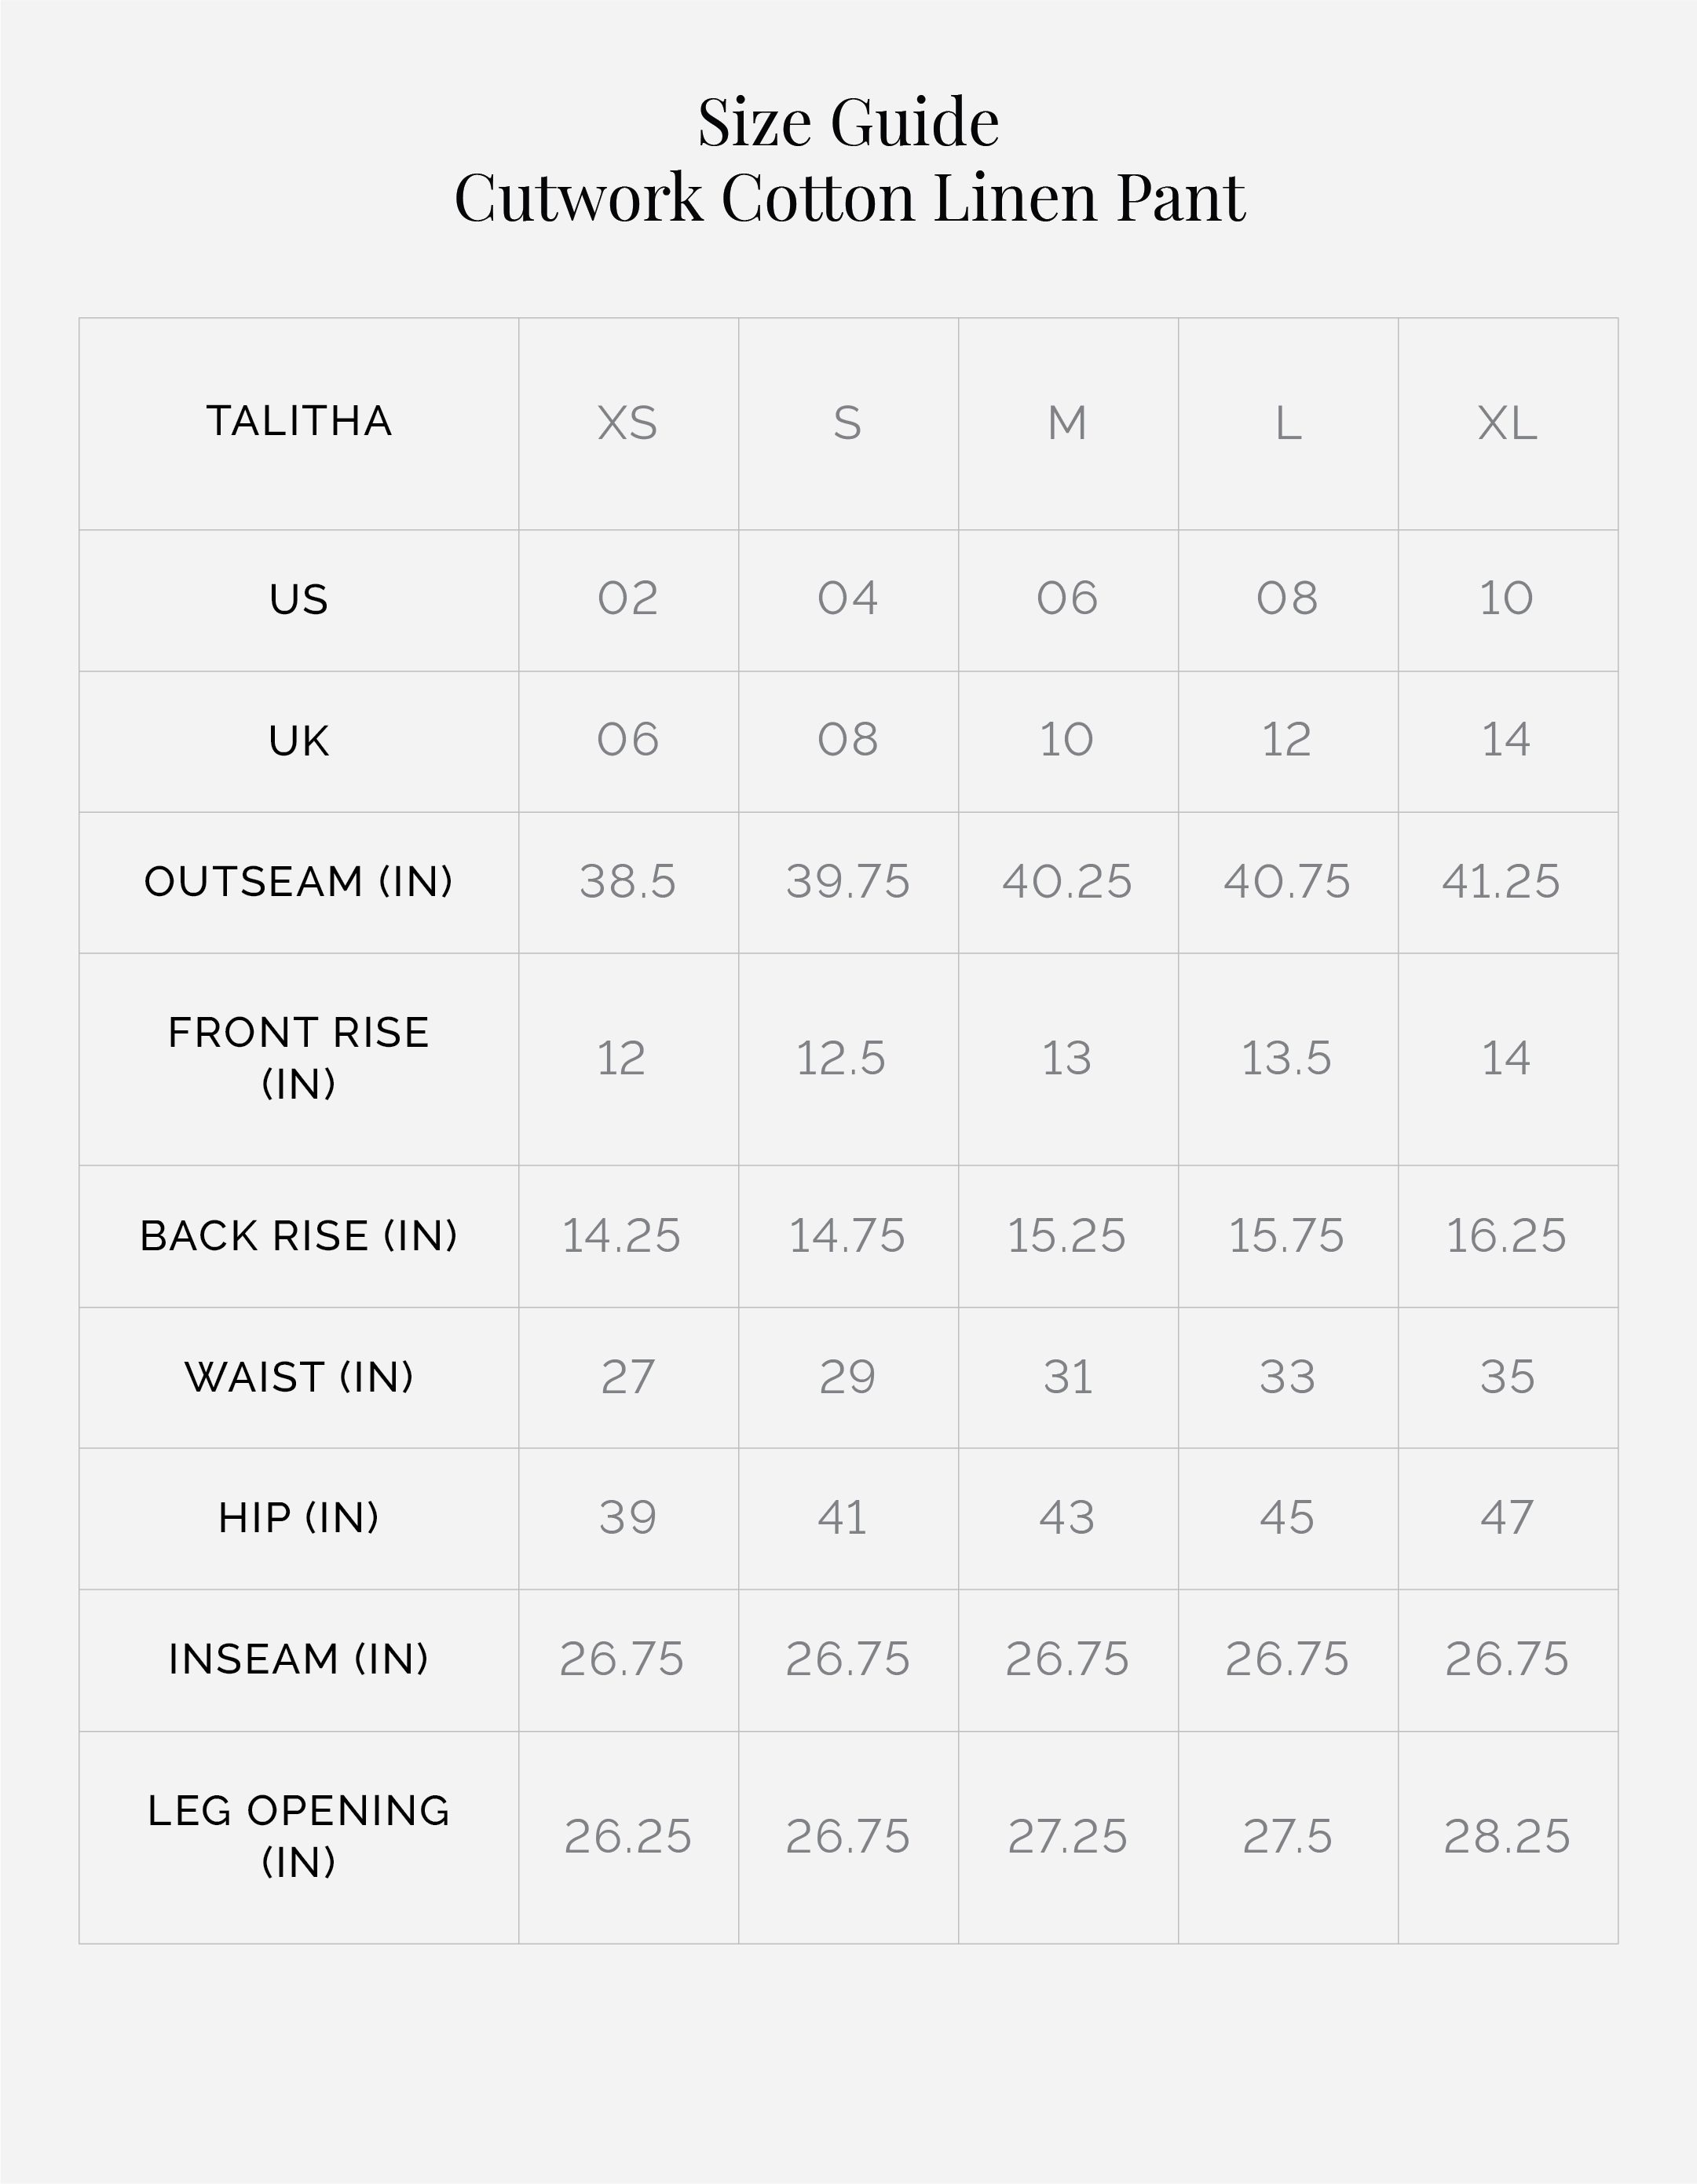Viewport: 1697px width, 2184px height.
Task: Click the Cutwork Cotton Linen Pant heading
Action: click(x=849, y=197)
